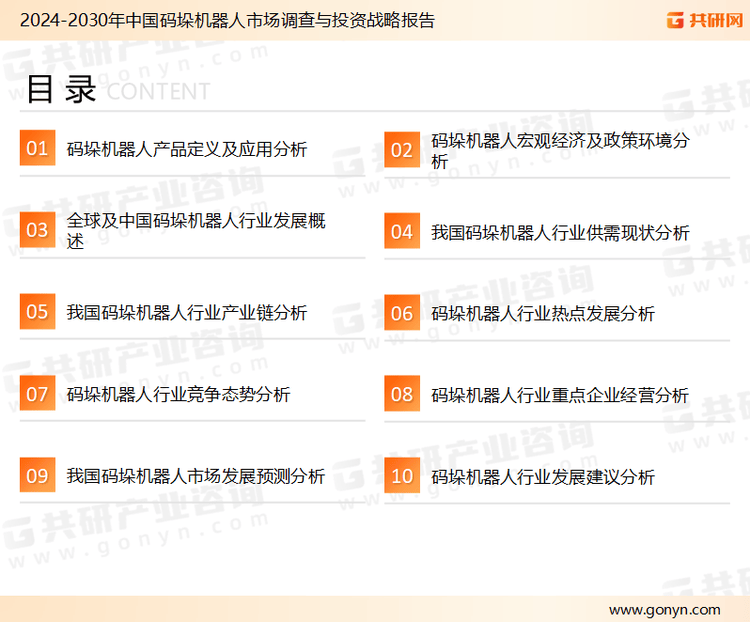Open chapter 码垛机器人行业竞争态势分析
This screenshot has height=622, width=750.
coord(178,395)
